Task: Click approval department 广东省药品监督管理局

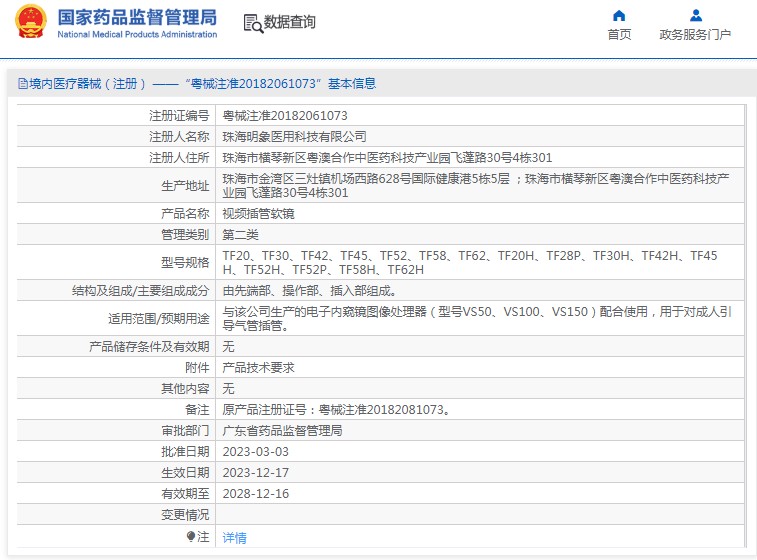Action: coord(282,430)
